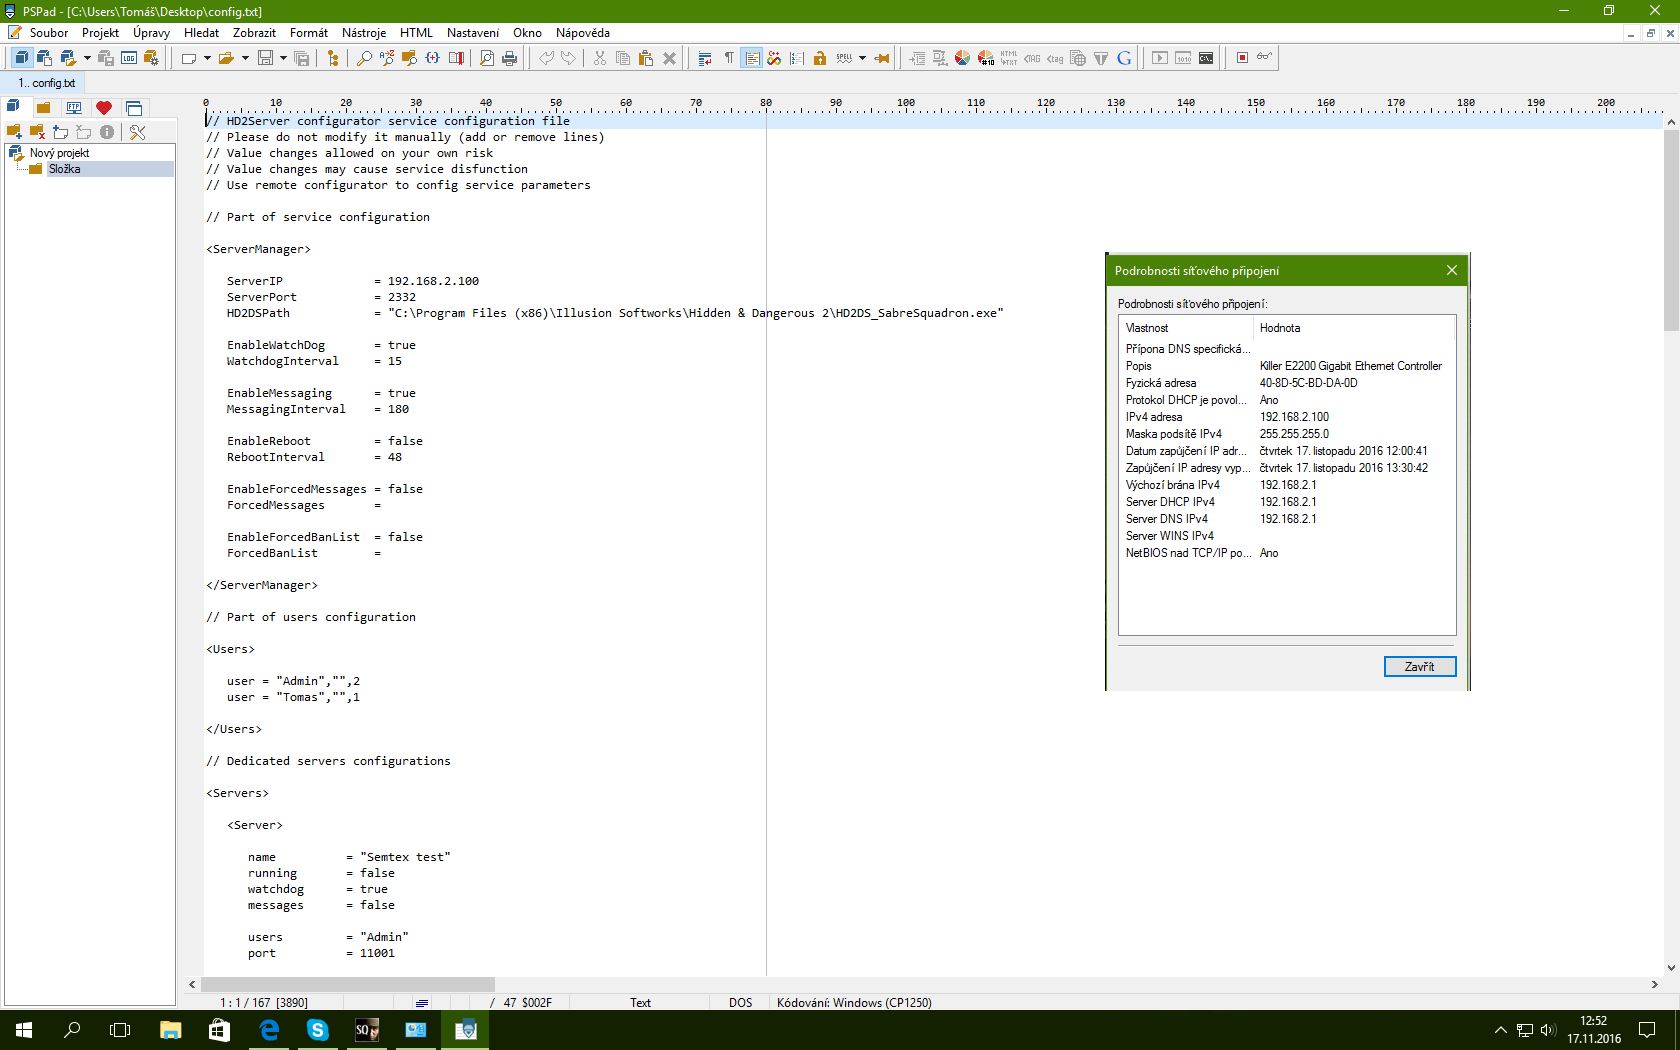This screenshot has height=1050, width=1680.
Task: Show hidden system tray icons chevron
Action: 1500,1030
